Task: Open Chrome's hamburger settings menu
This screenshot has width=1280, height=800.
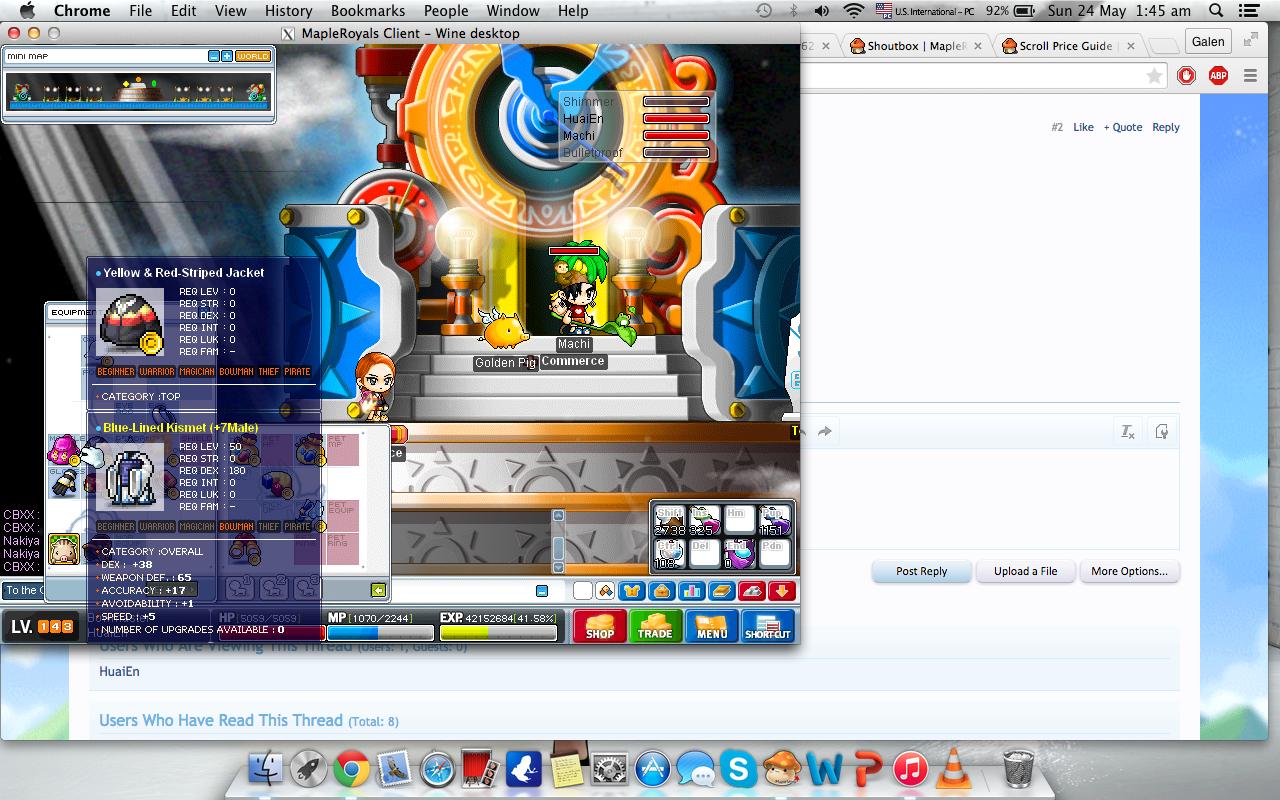Action: point(1250,75)
